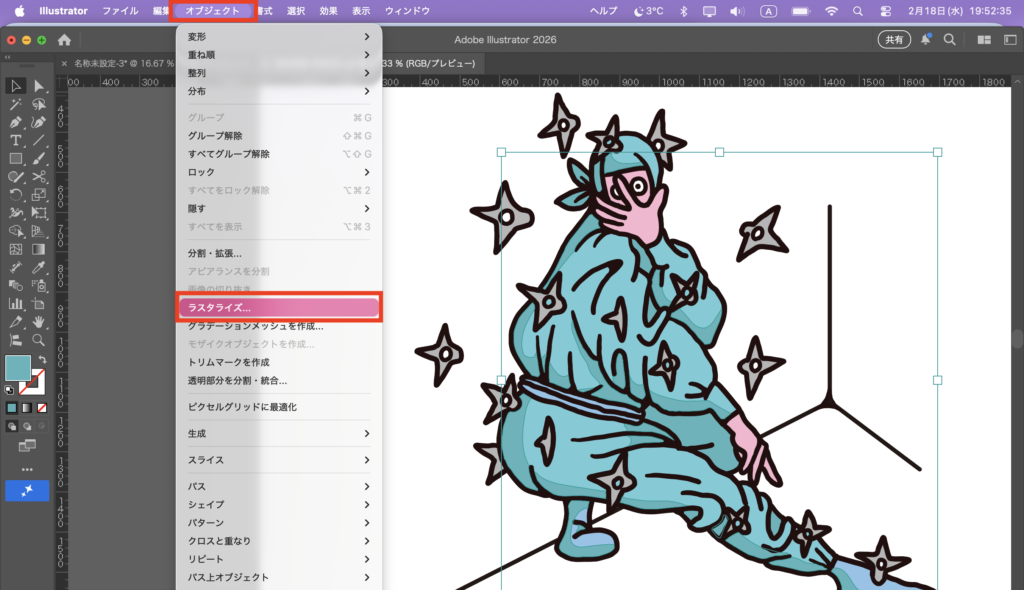Click the Home icon in title bar
Screen dimensions: 1024x590
click(x=64, y=40)
